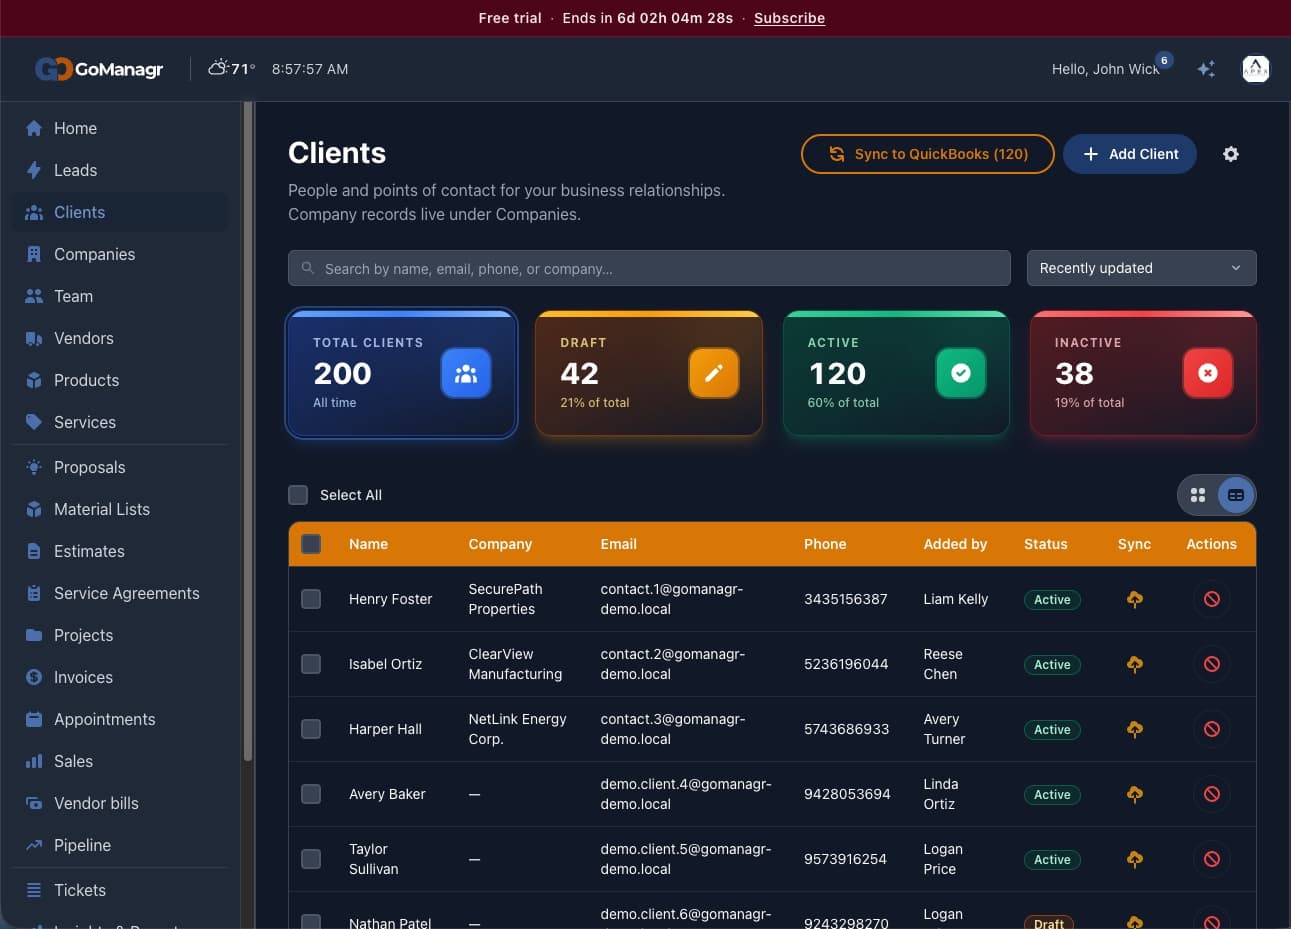The width and height of the screenshot is (1291, 929).
Task: Sort table by Name column header
Action: pos(368,544)
